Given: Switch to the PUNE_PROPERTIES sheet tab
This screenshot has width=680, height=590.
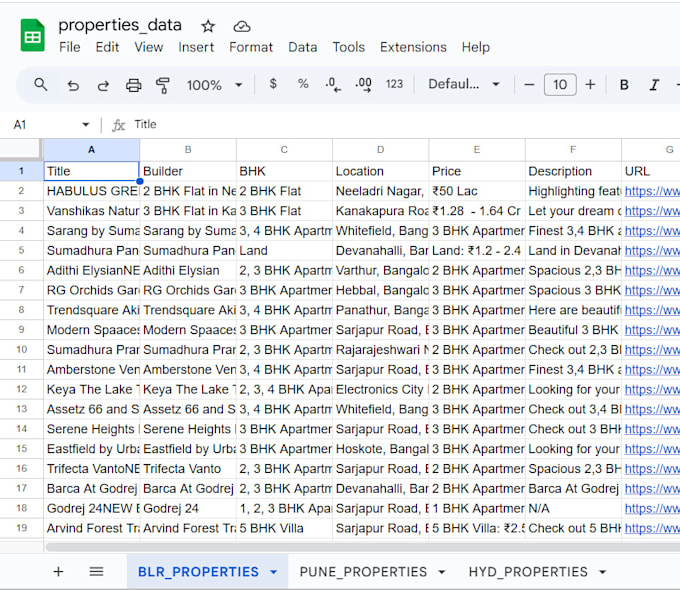Looking at the screenshot, I should tap(363, 572).
